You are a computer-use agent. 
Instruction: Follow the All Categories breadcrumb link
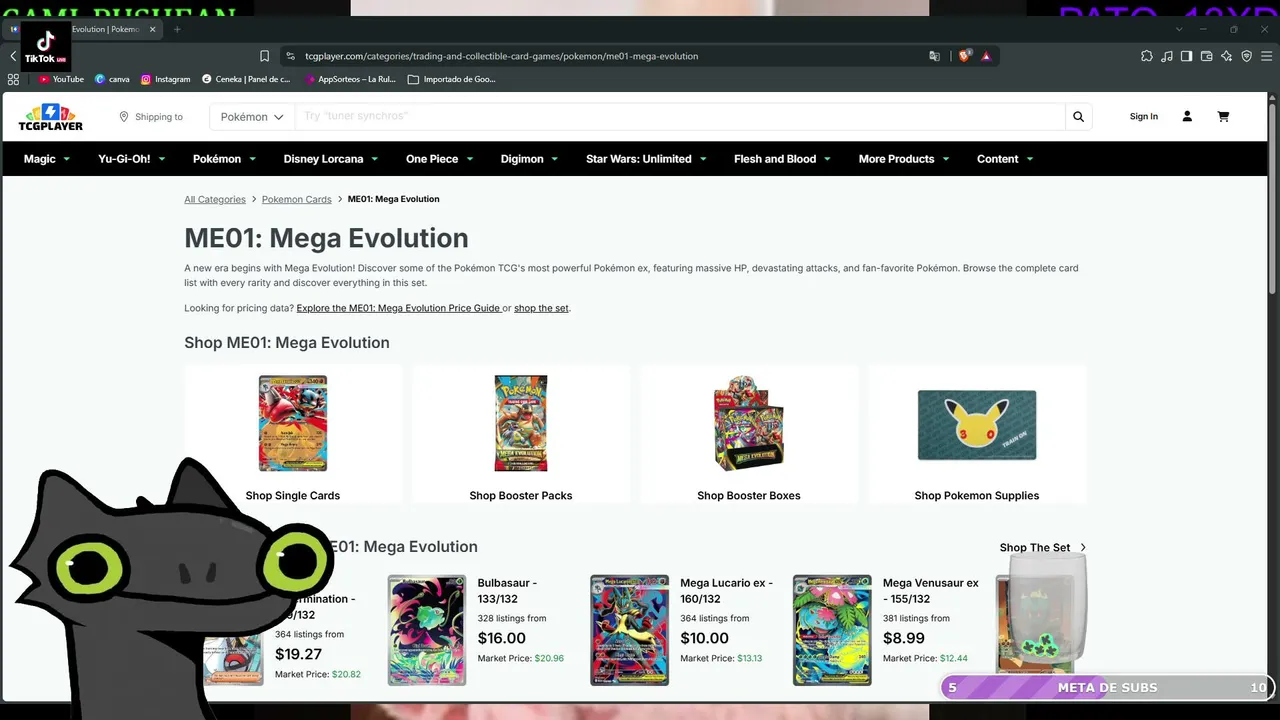click(215, 200)
